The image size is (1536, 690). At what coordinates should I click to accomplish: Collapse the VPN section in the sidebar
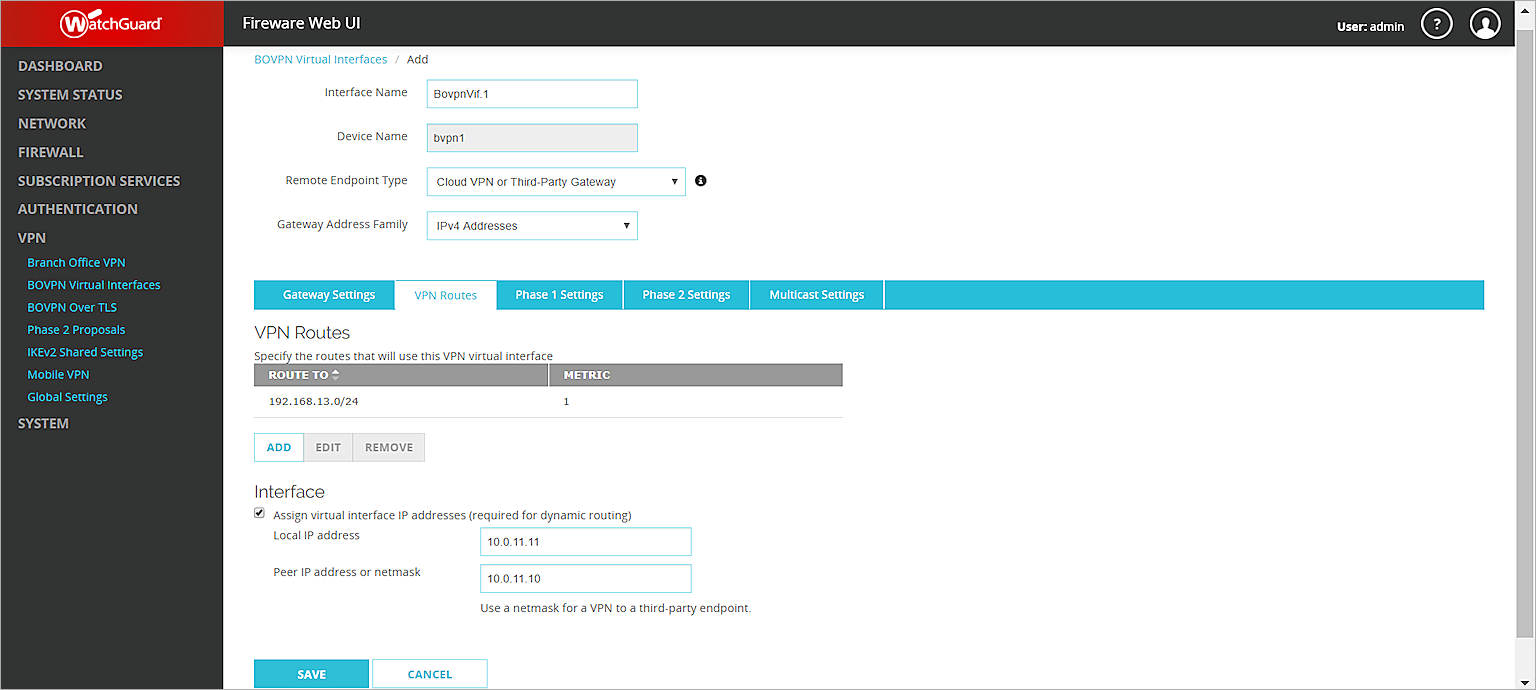point(31,237)
